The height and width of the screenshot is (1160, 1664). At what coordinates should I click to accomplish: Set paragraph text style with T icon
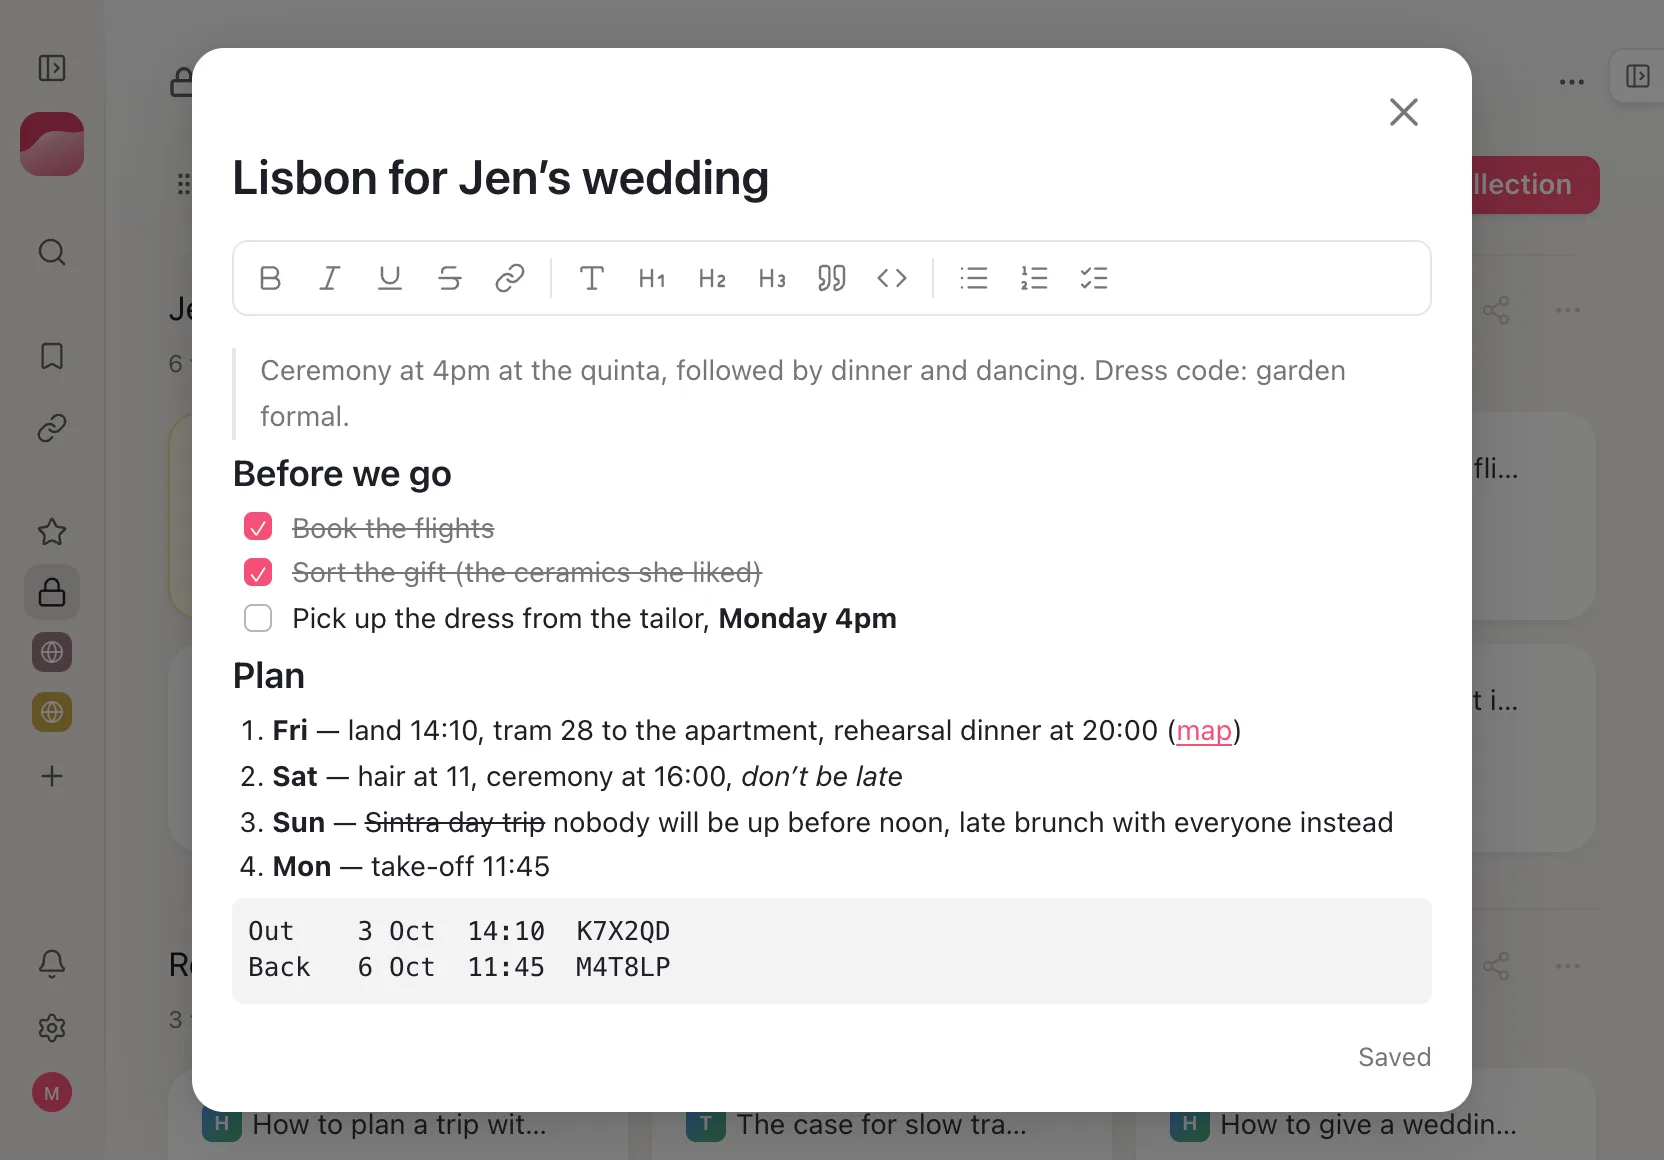click(592, 278)
